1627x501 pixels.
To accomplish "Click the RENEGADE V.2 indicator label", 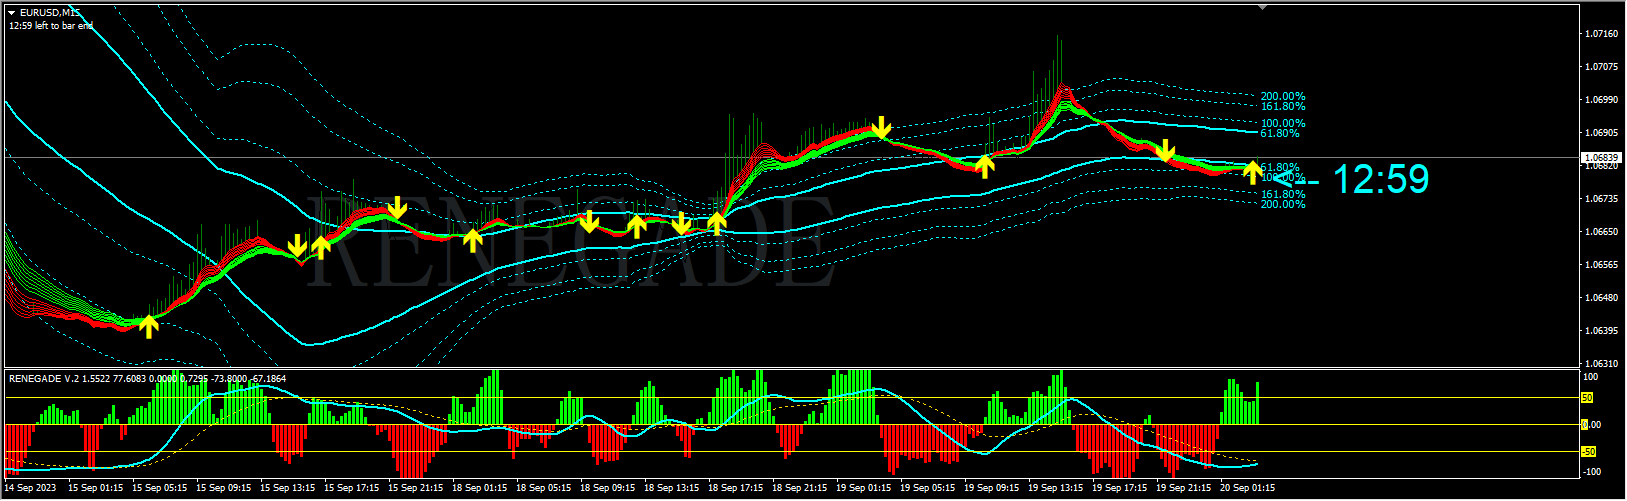I will [45, 379].
